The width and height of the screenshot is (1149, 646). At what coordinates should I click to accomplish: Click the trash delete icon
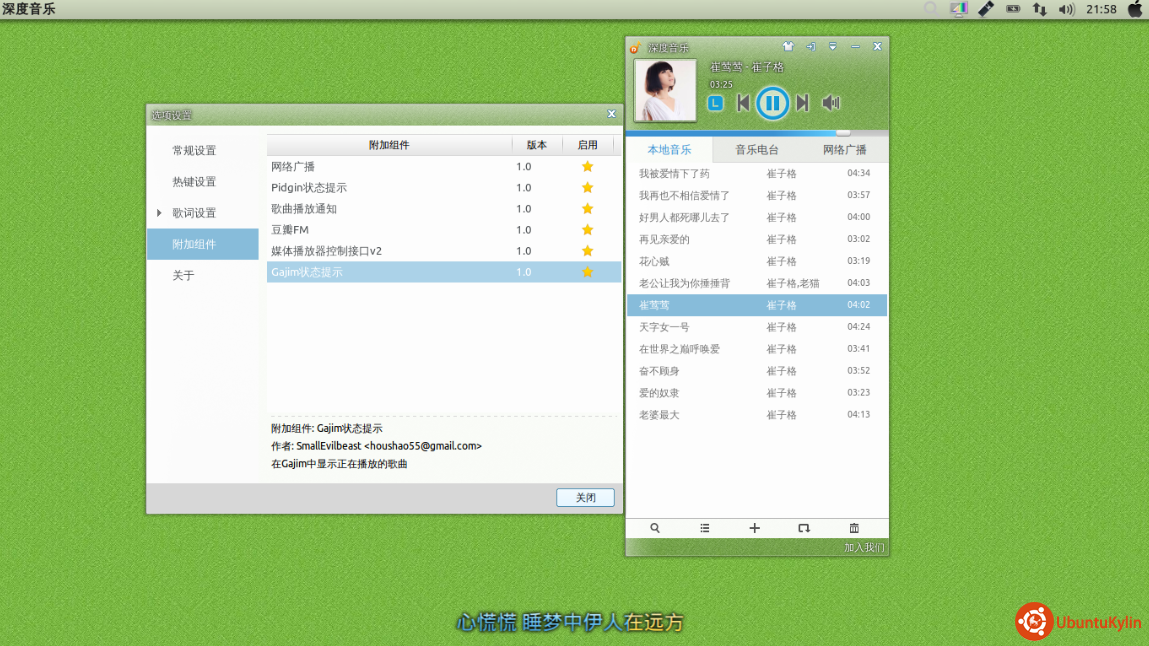pos(854,528)
